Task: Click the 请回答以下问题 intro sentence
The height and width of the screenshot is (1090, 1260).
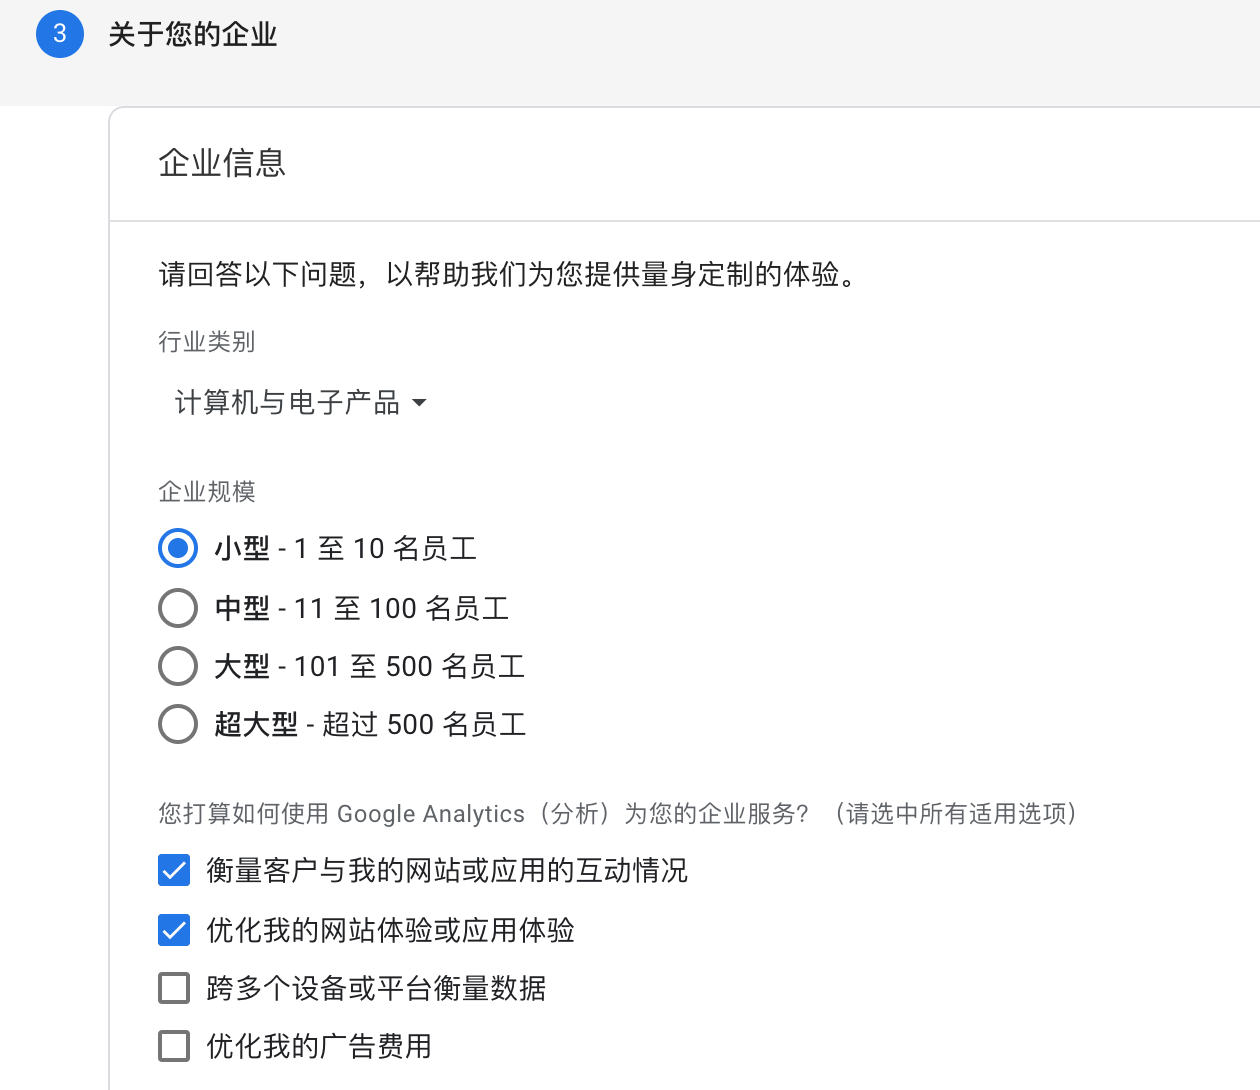Action: [508, 274]
